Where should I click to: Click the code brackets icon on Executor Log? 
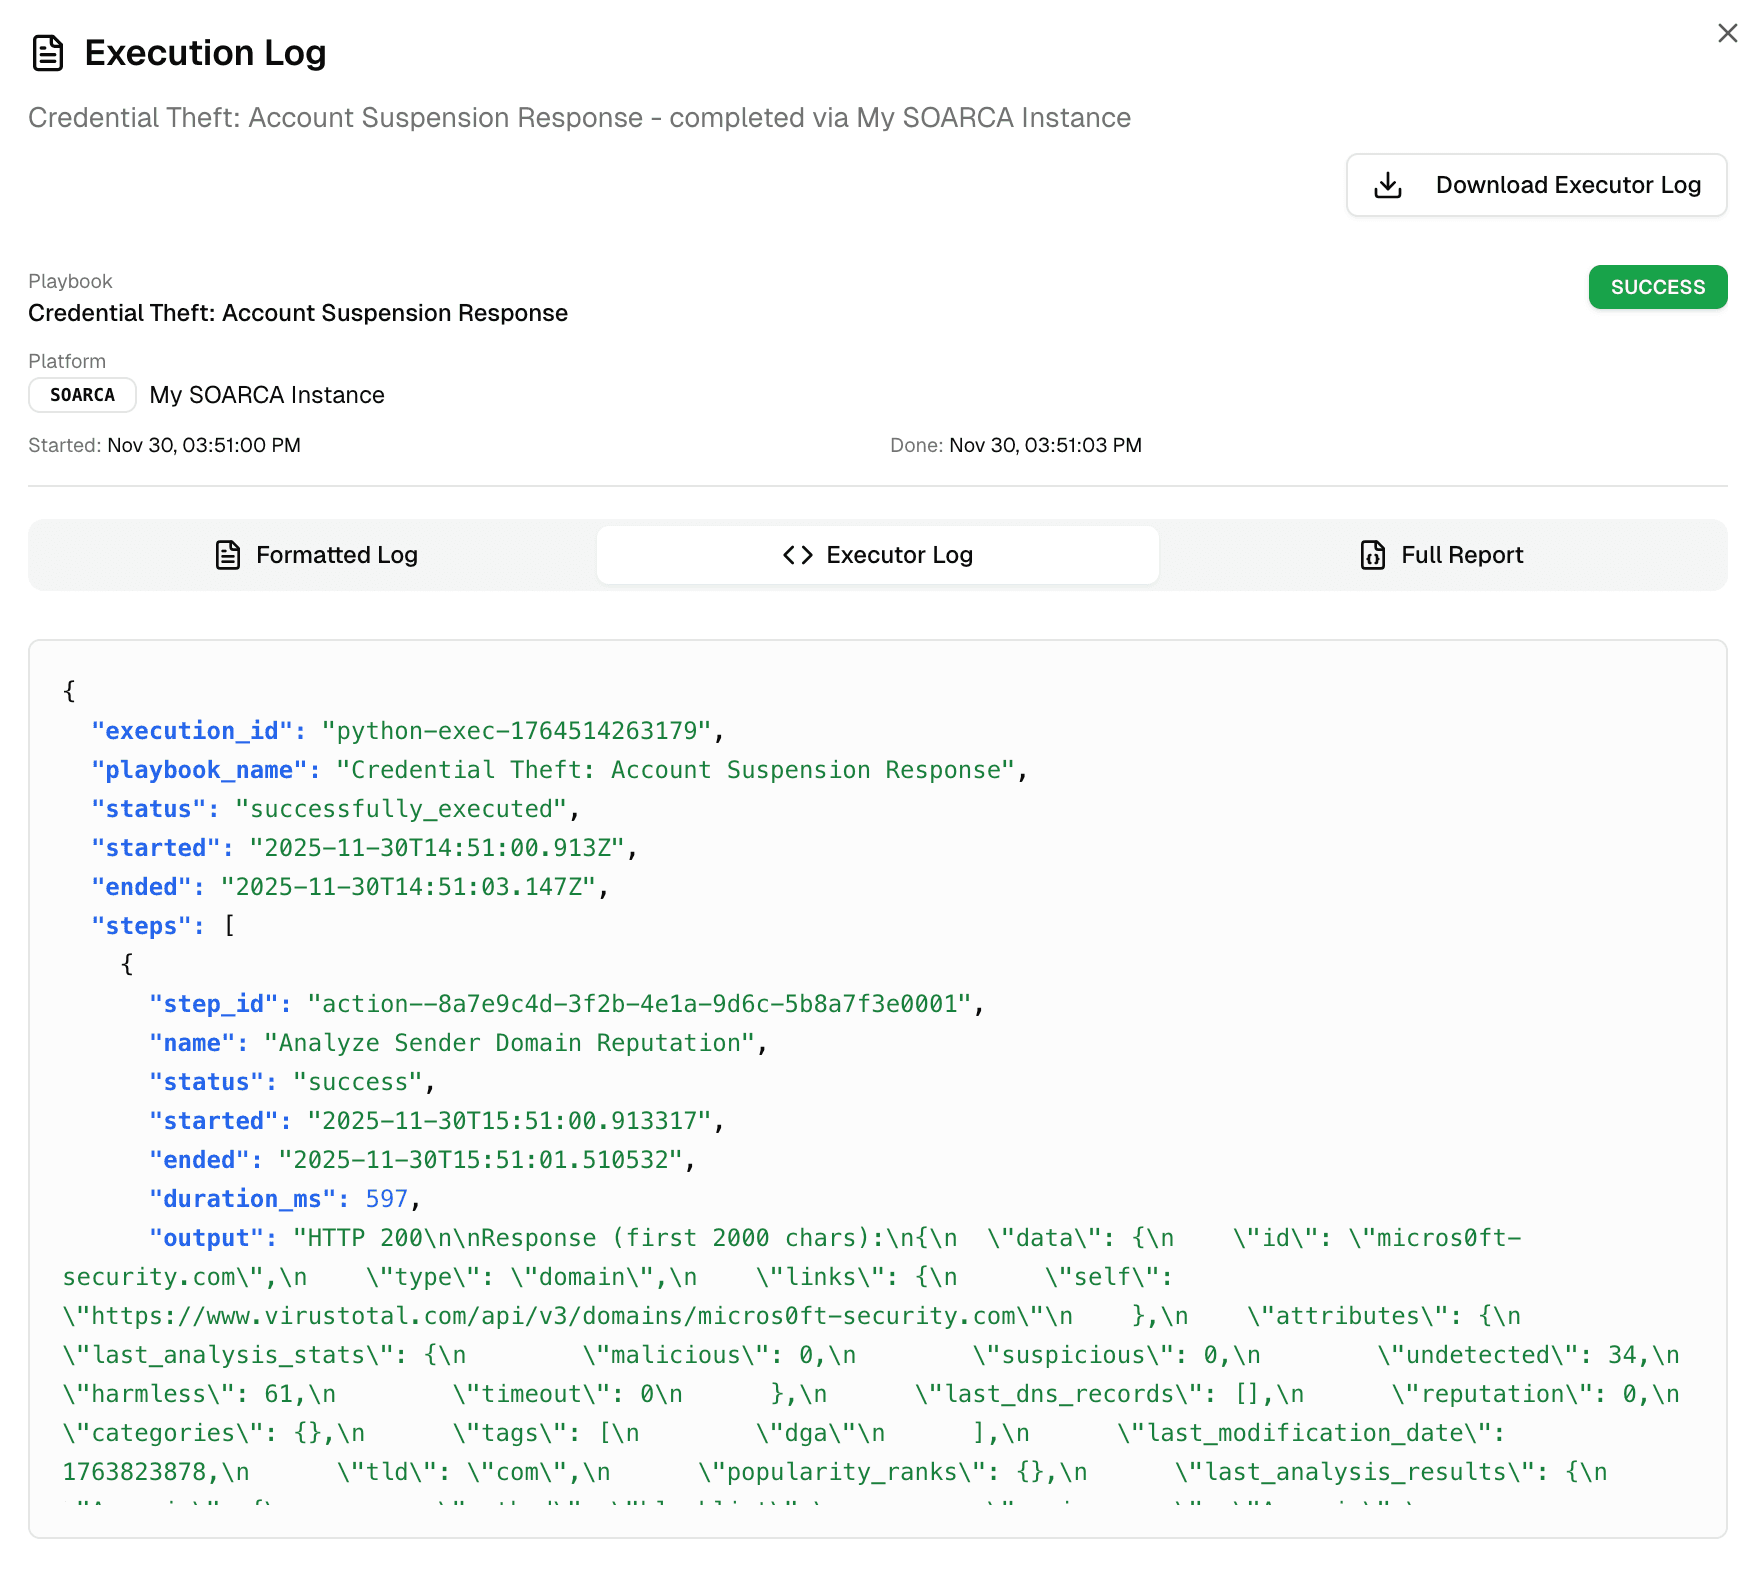pyautogui.click(x=797, y=555)
